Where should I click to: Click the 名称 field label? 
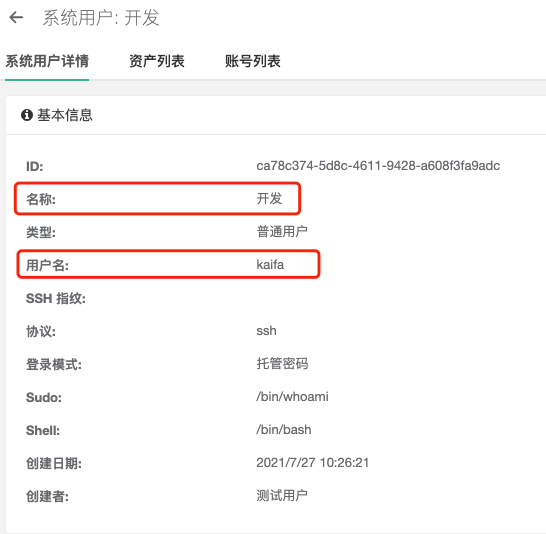(x=41, y=199)
